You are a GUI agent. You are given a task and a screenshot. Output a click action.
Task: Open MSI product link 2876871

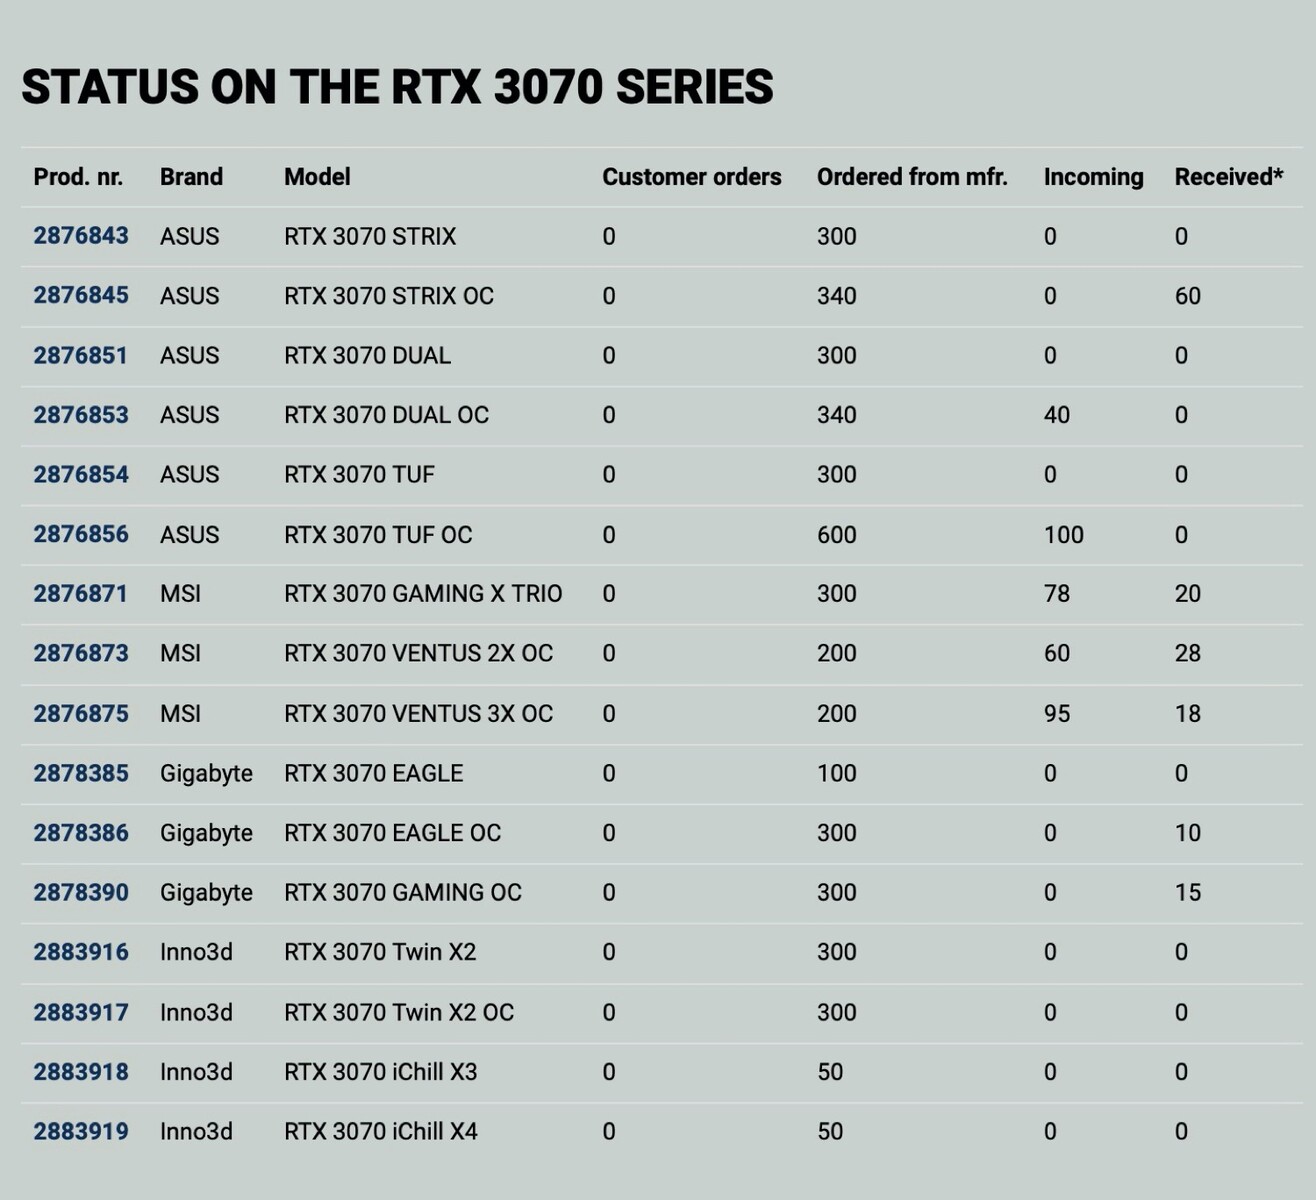[x=81, y=594]
